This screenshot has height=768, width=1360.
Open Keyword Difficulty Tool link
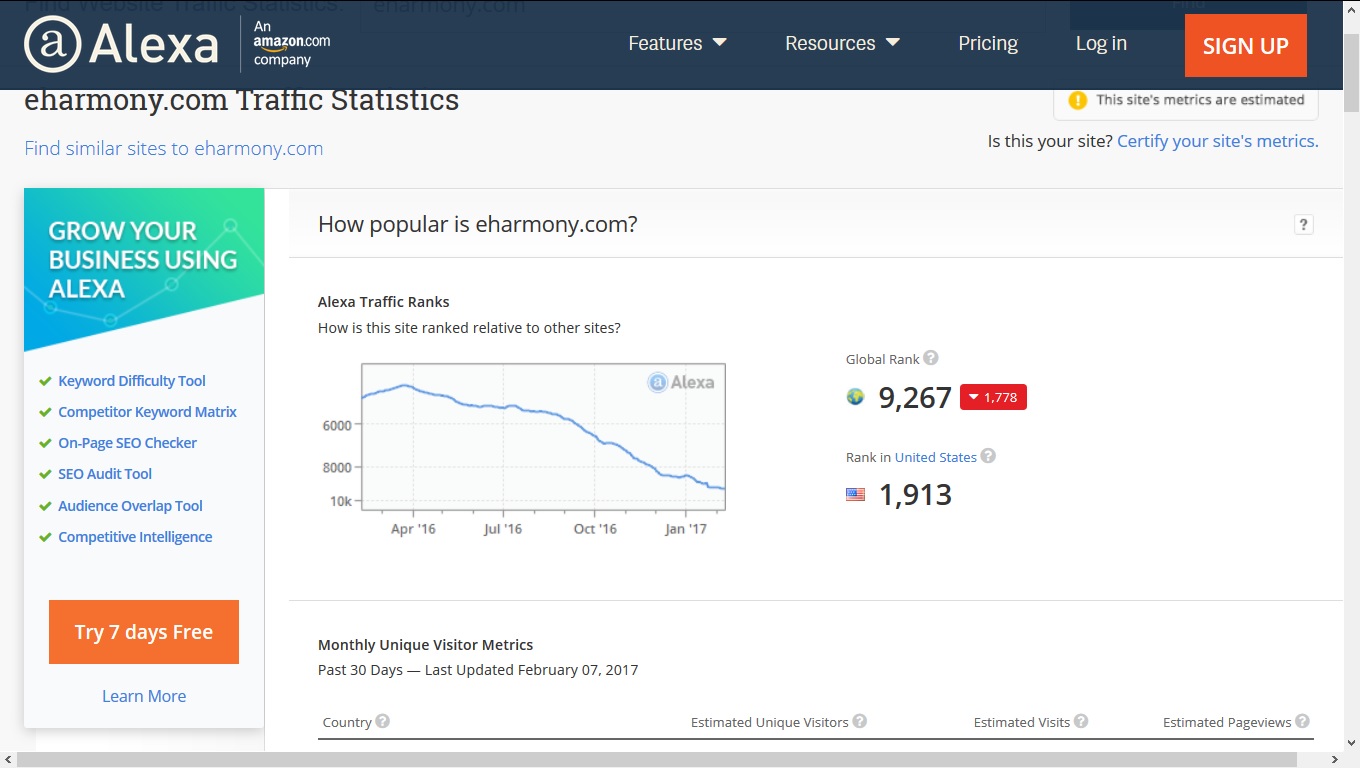(x=132, y=380)
